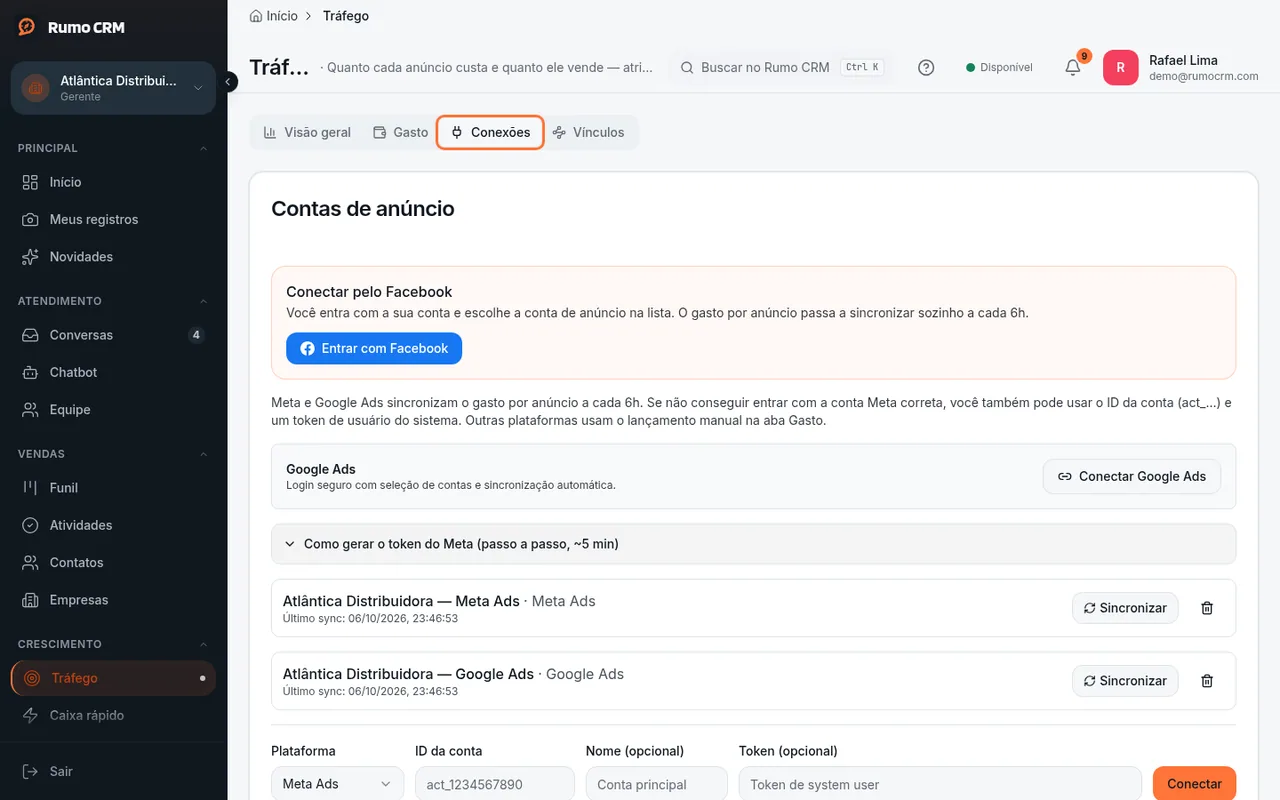Click Conectar Google Ads button

(1132, 476)
